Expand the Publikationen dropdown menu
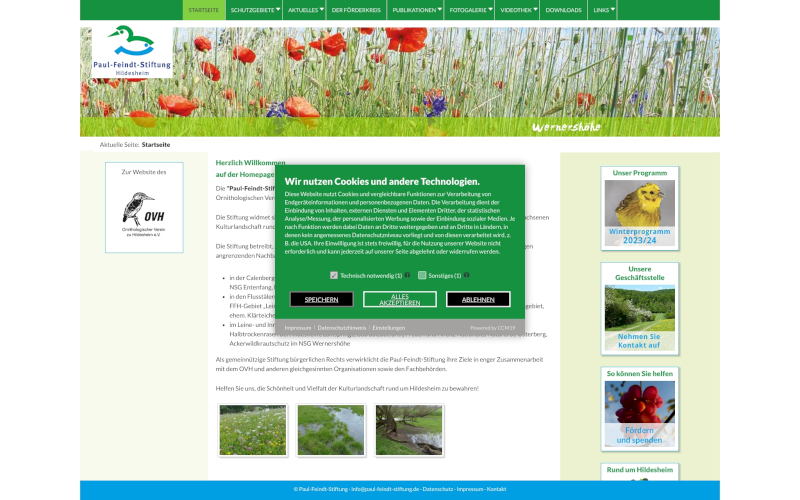Screen dimensions: 800x500 pyautogui.click(x=417, y=10)
